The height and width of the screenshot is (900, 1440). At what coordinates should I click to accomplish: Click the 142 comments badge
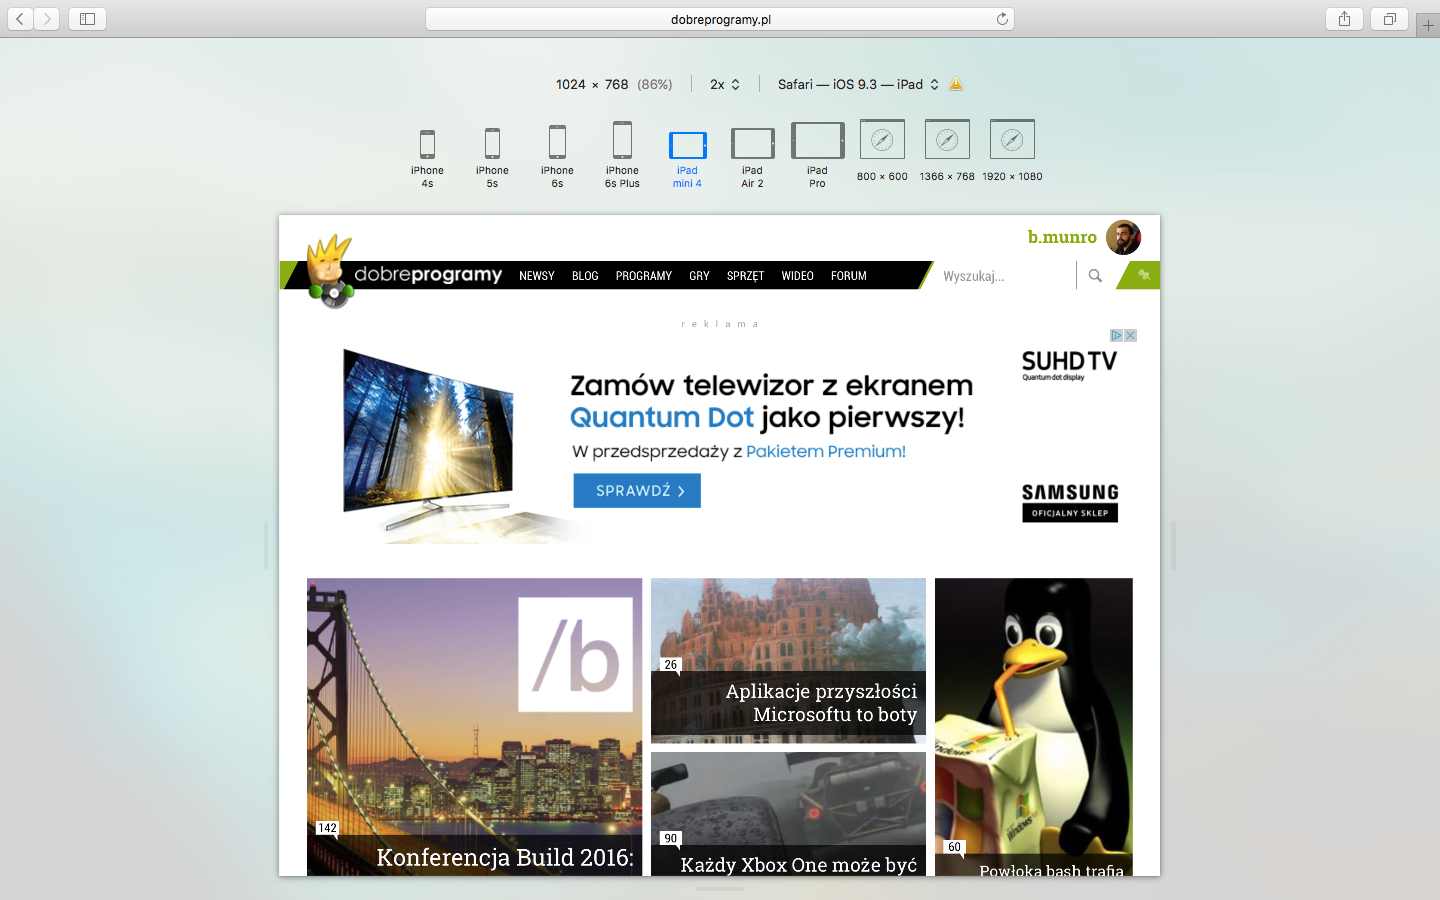click(327, 828)
